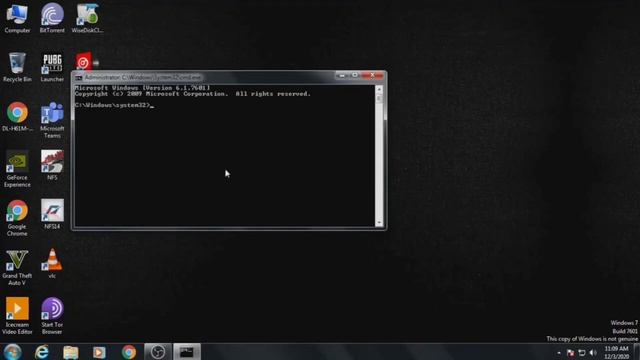
Task: Select the WiseDiskCleaner desktop shortcut
Action: pyautogui.click(x=87, y=18)
